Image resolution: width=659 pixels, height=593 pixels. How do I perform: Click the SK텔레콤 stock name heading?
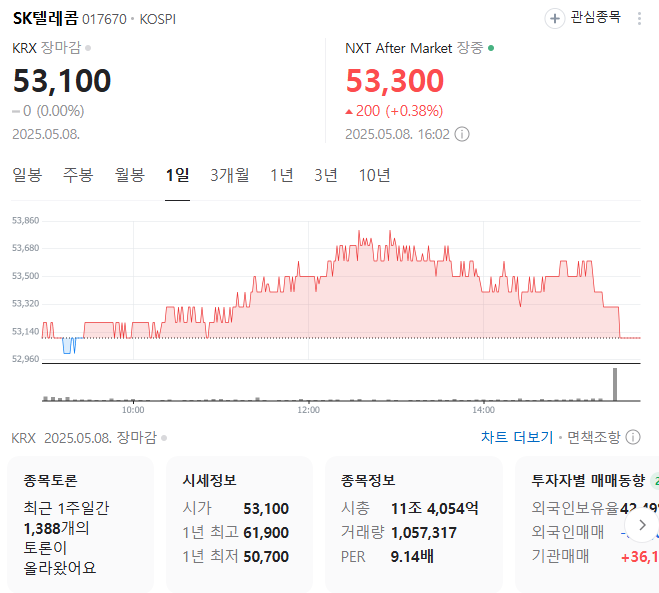click(45, 18)
